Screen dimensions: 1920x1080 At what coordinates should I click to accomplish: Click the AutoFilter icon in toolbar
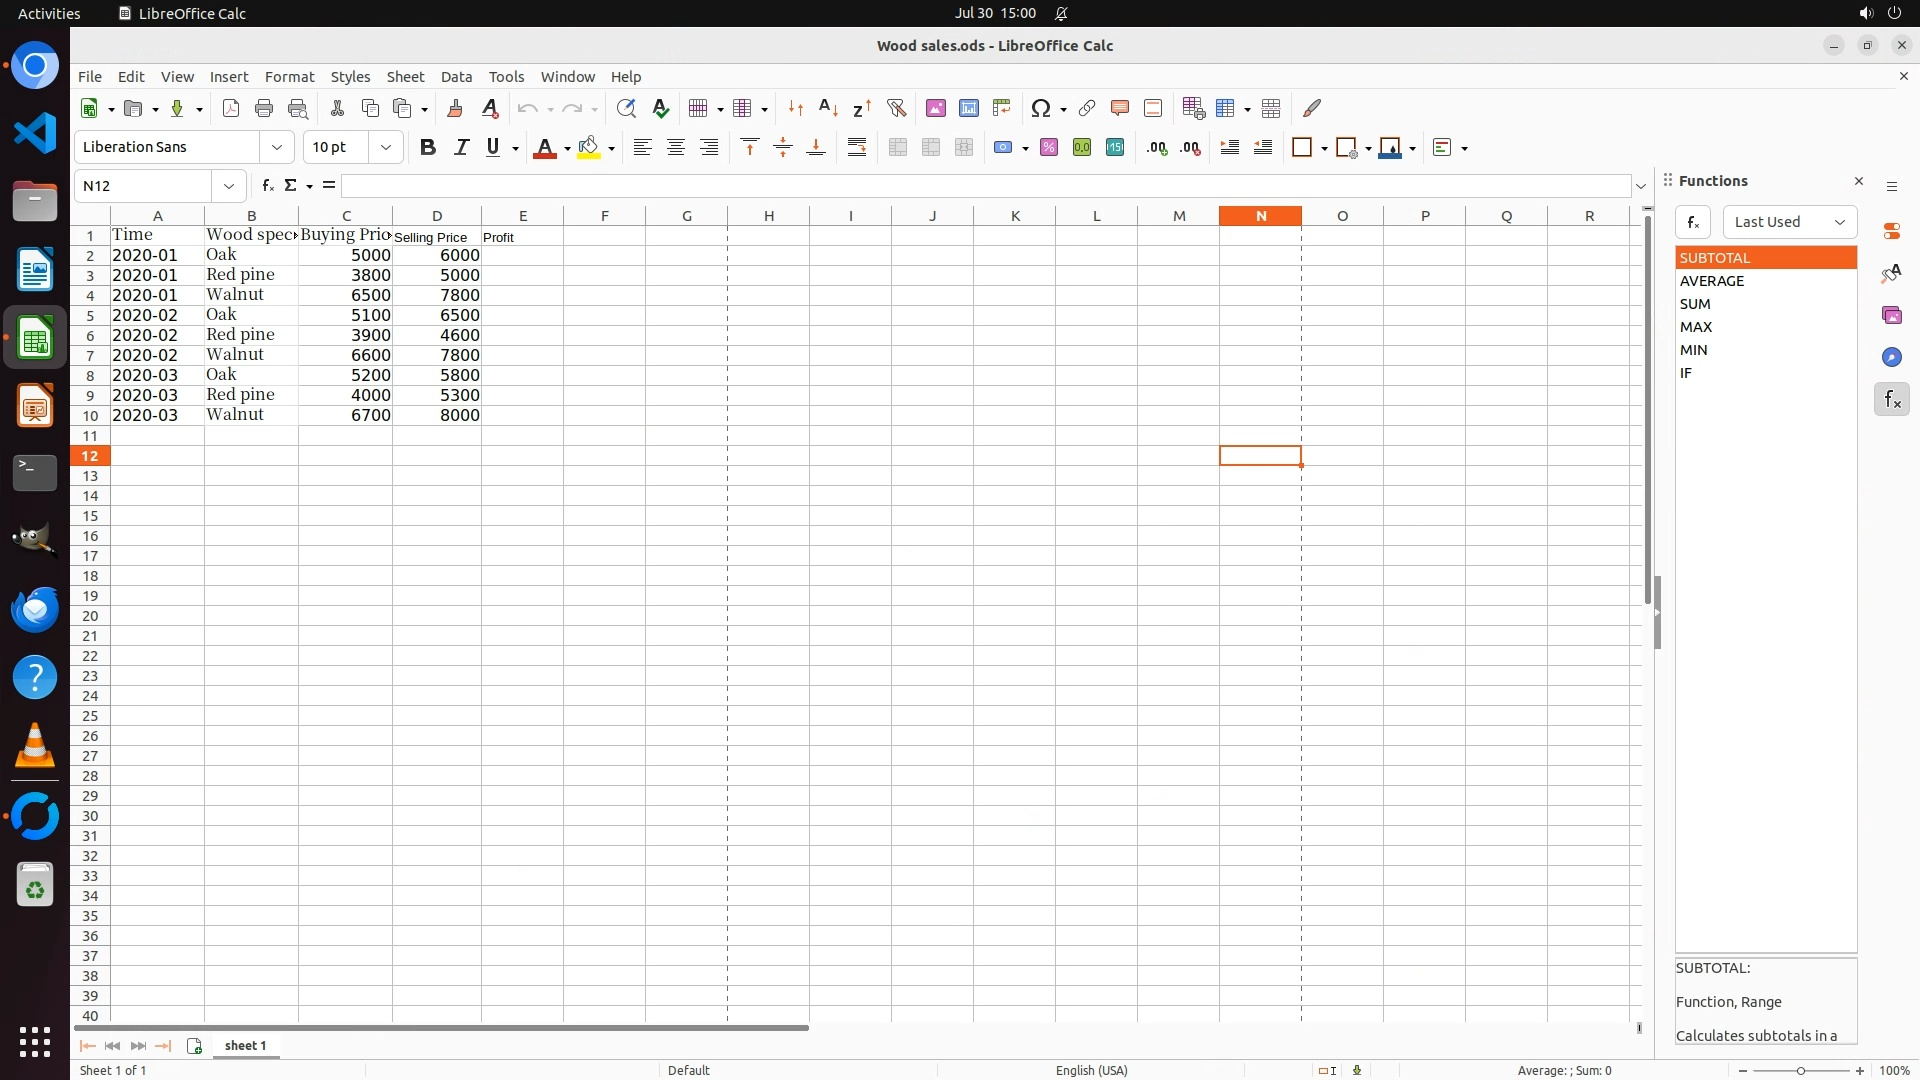coord(896,108)
